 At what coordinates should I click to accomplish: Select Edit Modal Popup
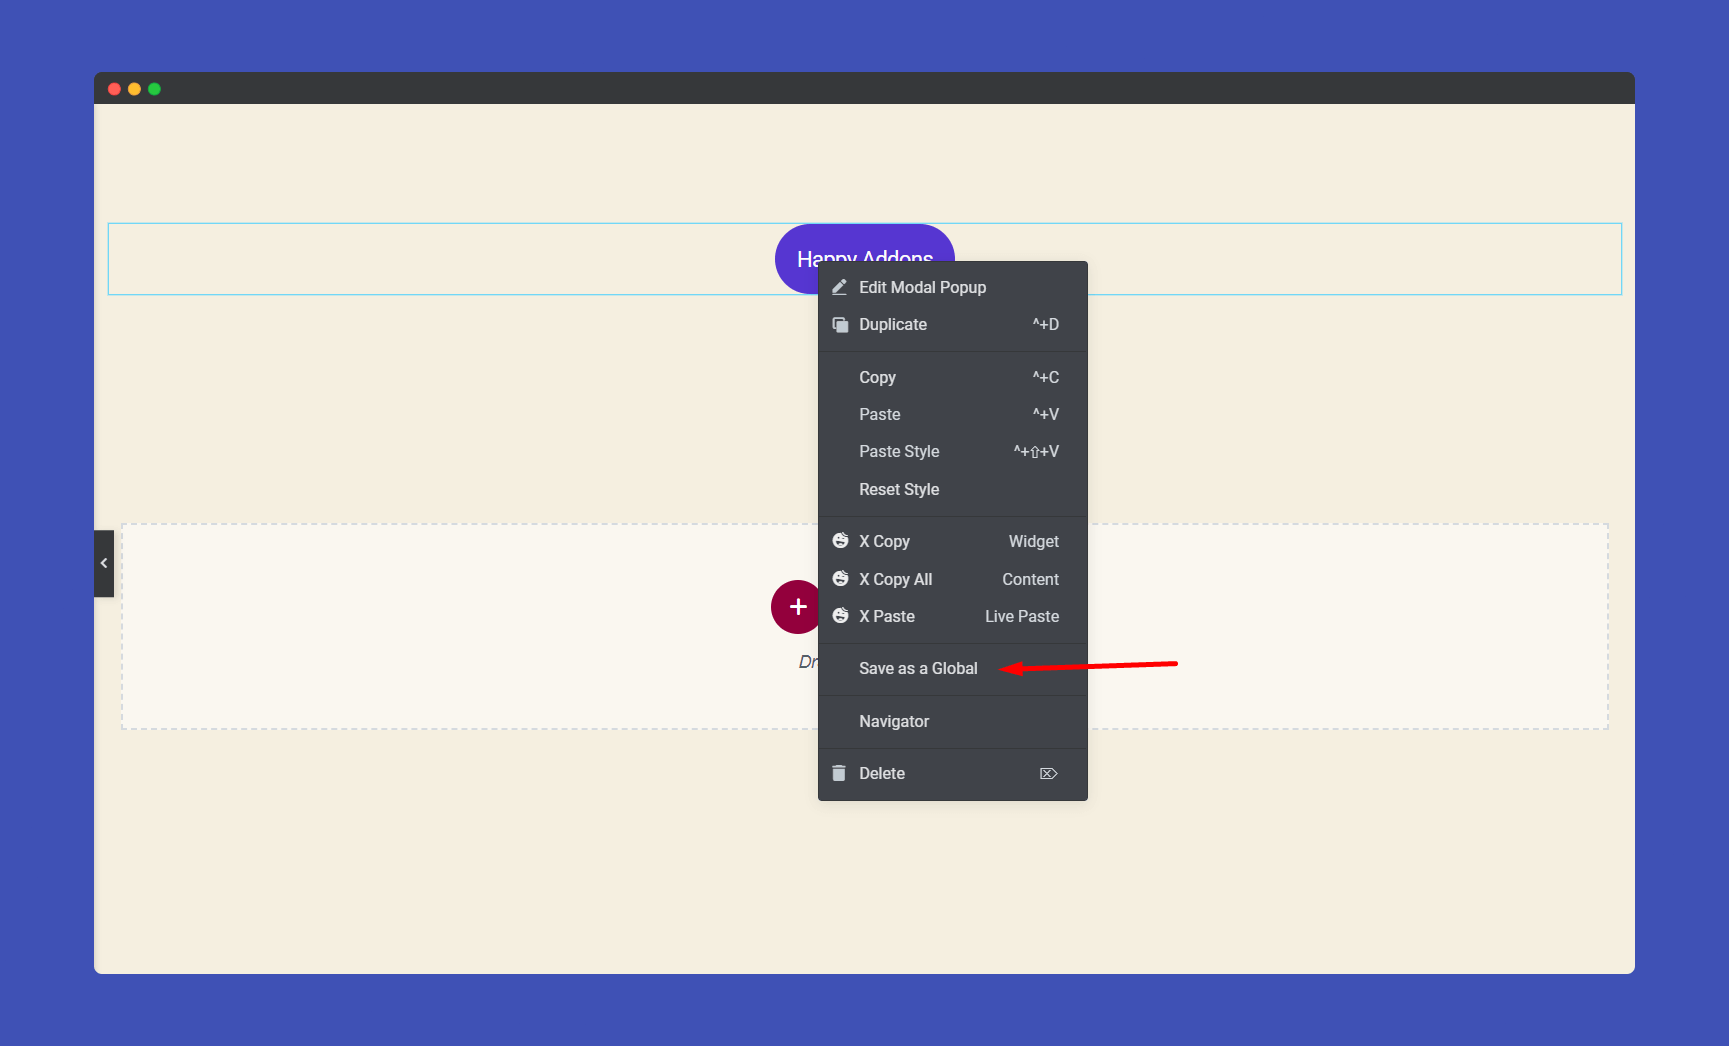923,287
